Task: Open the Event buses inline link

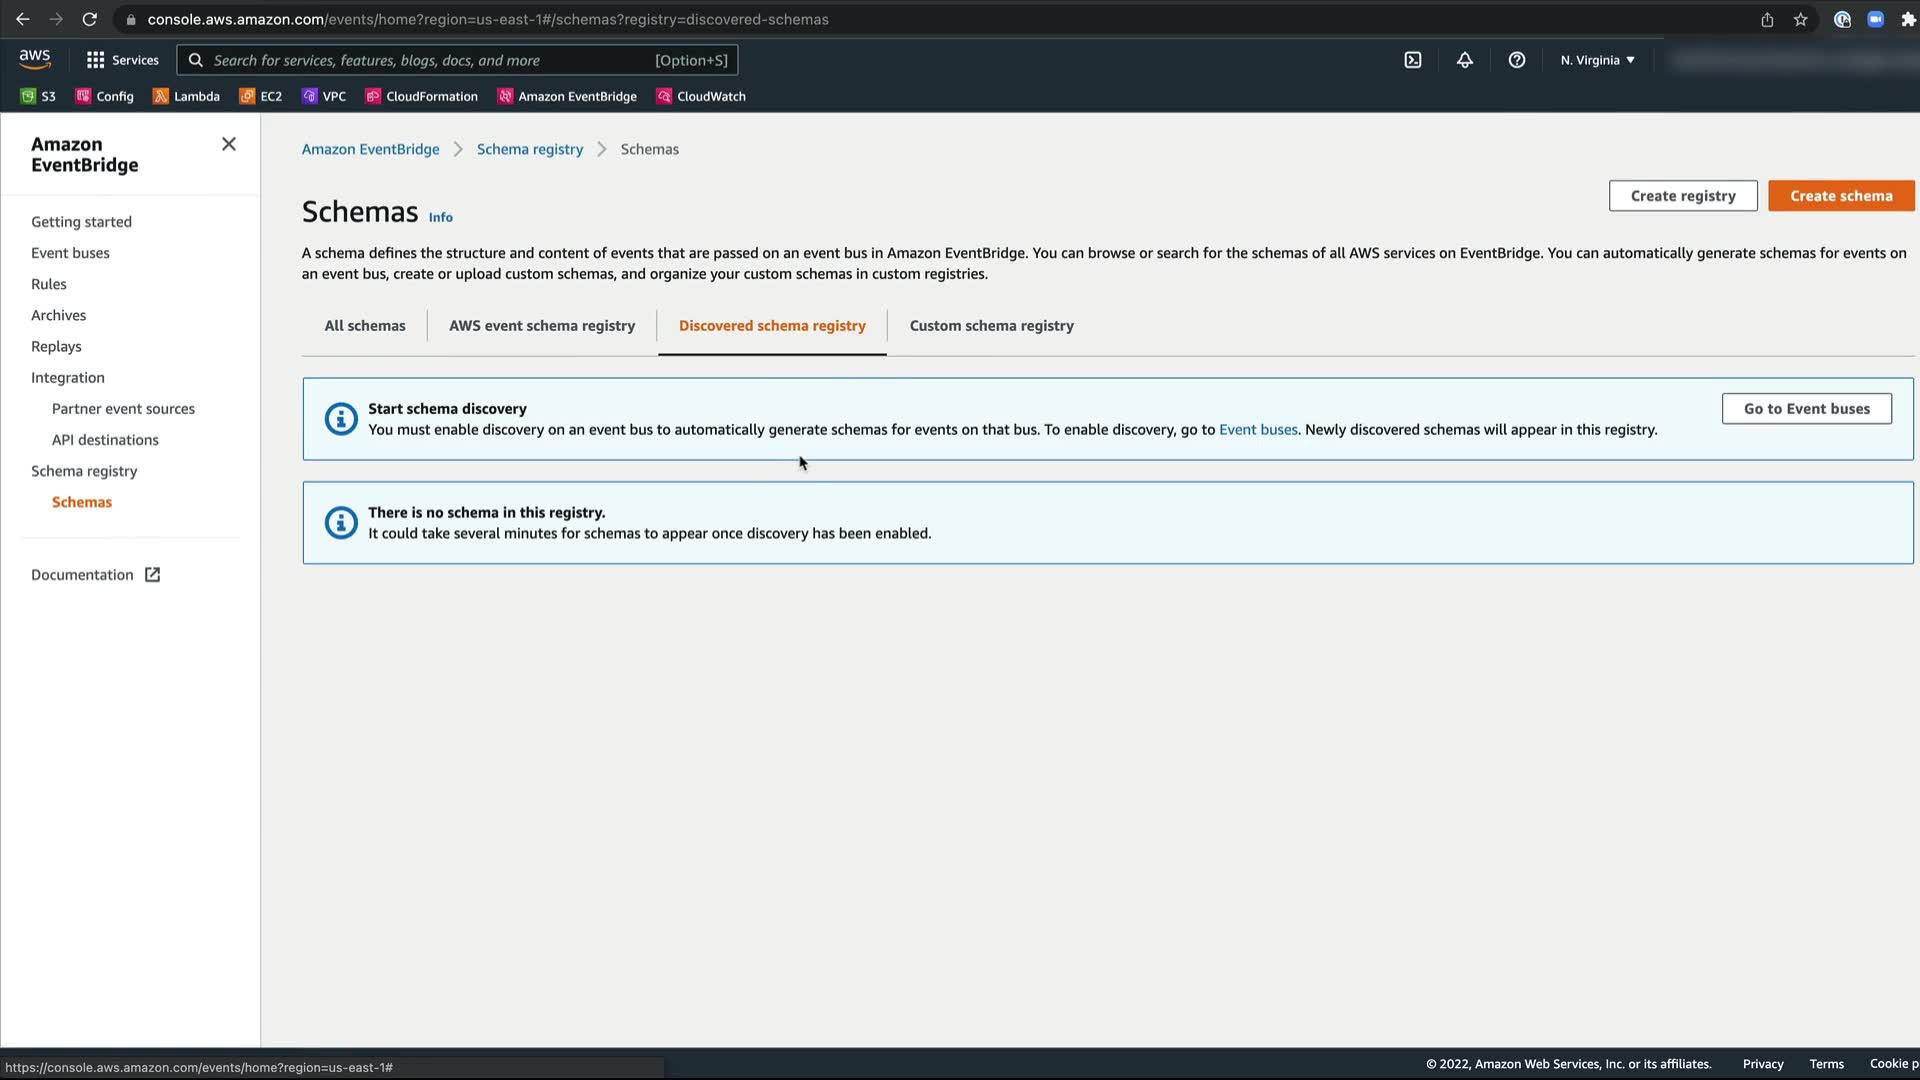Action: [1257, 430]
